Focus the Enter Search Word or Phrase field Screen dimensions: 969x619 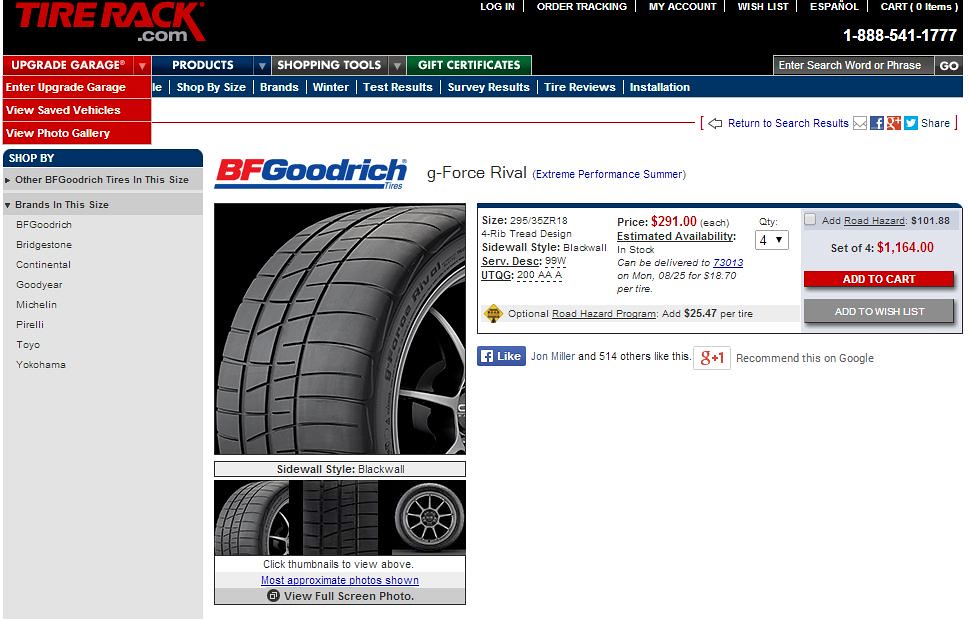[x=853, y=65]
